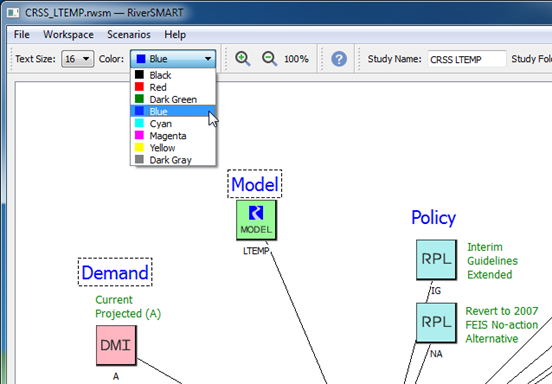Open the Scenarios menu
552x384 pixels.
tap(129, 34)
